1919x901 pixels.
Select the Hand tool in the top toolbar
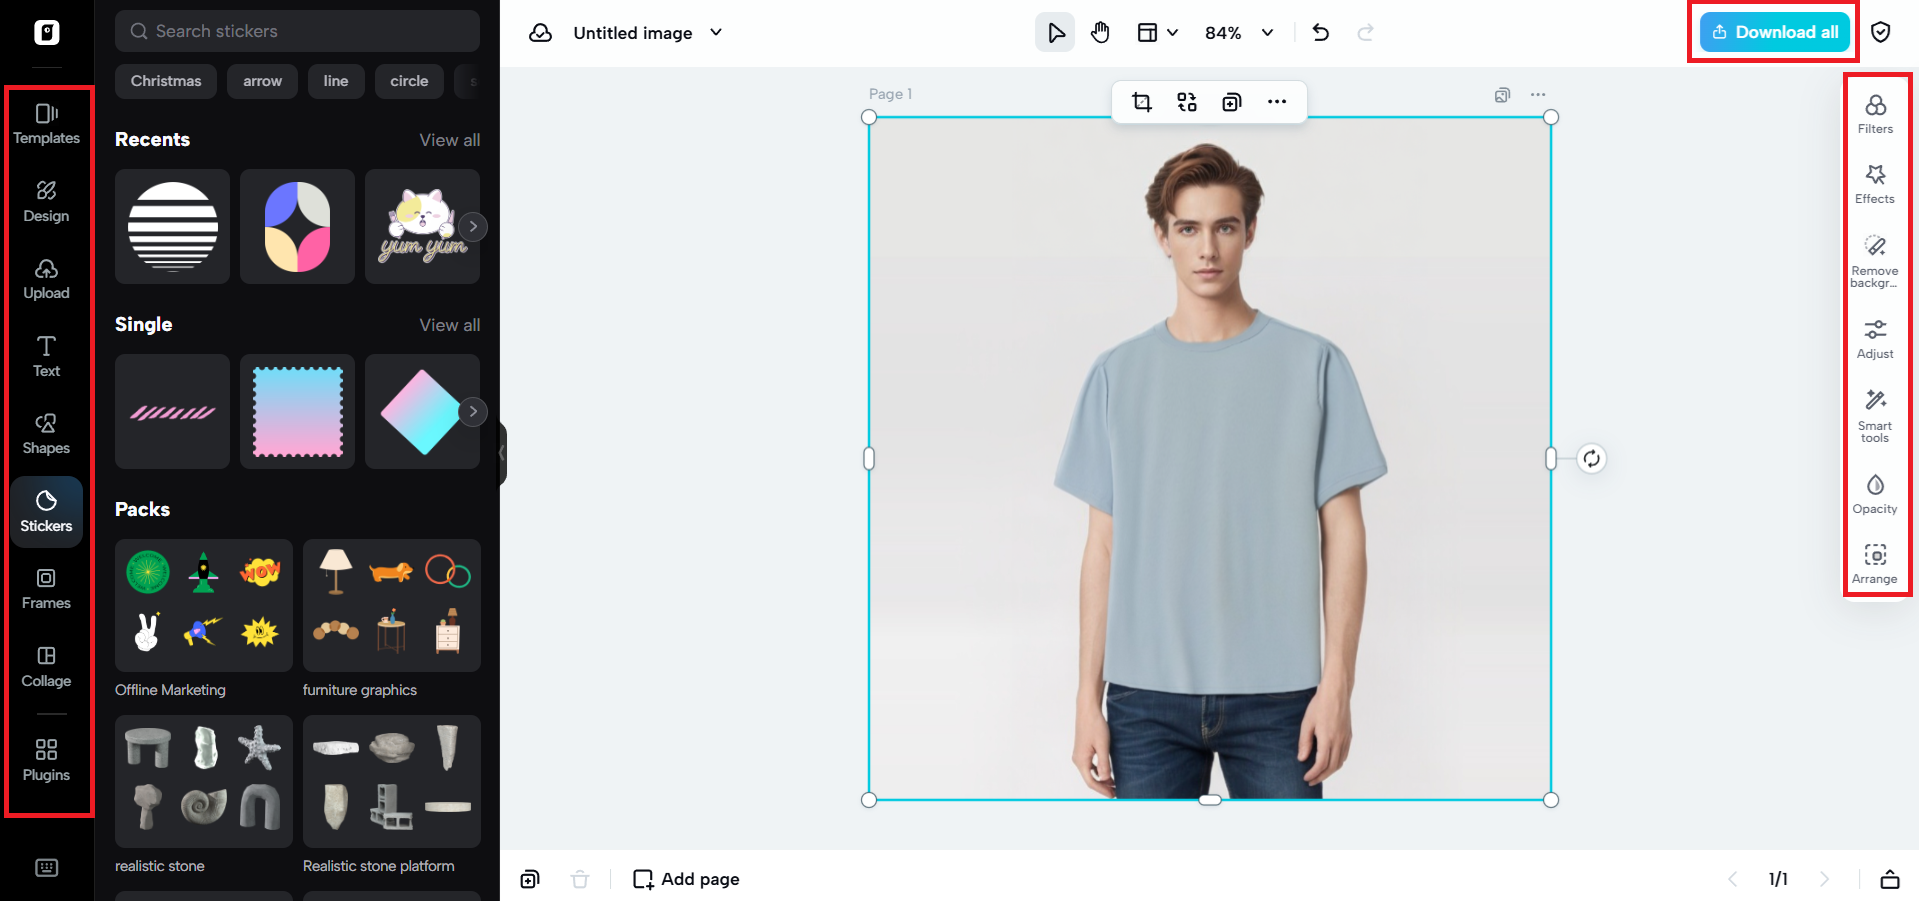(x=1100, y=32)
